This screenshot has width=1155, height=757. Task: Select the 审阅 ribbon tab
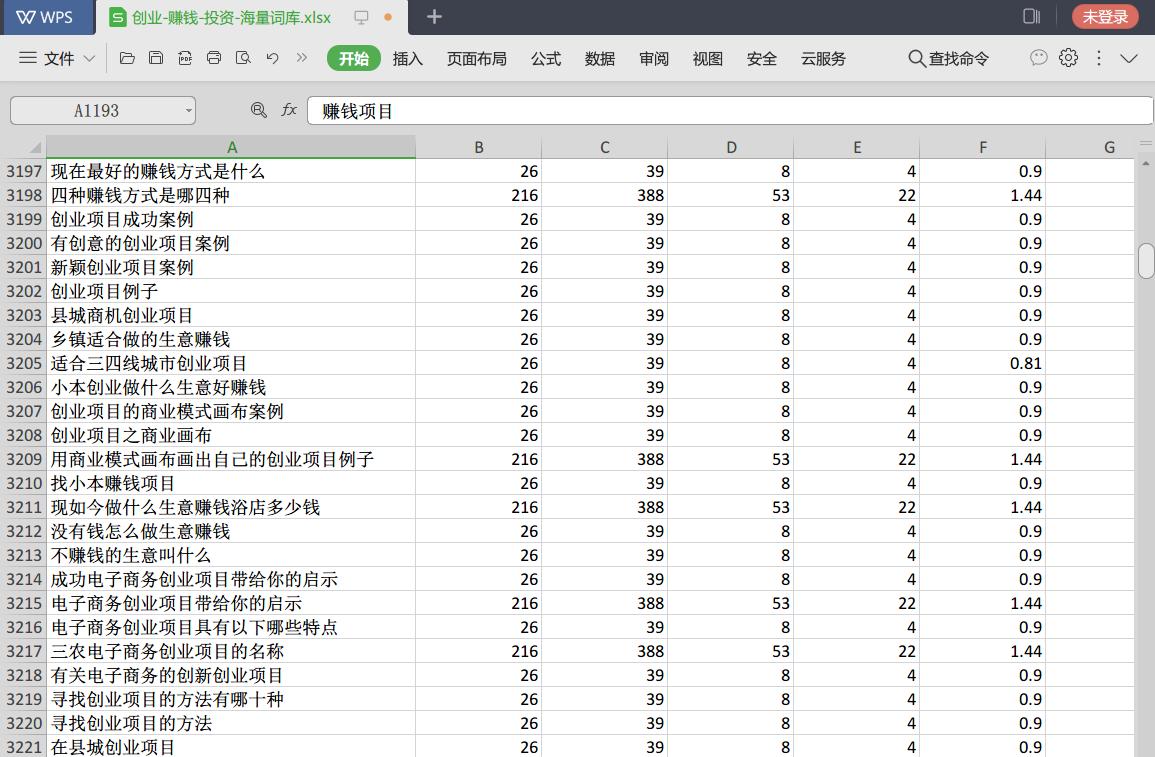pos(653,58)
